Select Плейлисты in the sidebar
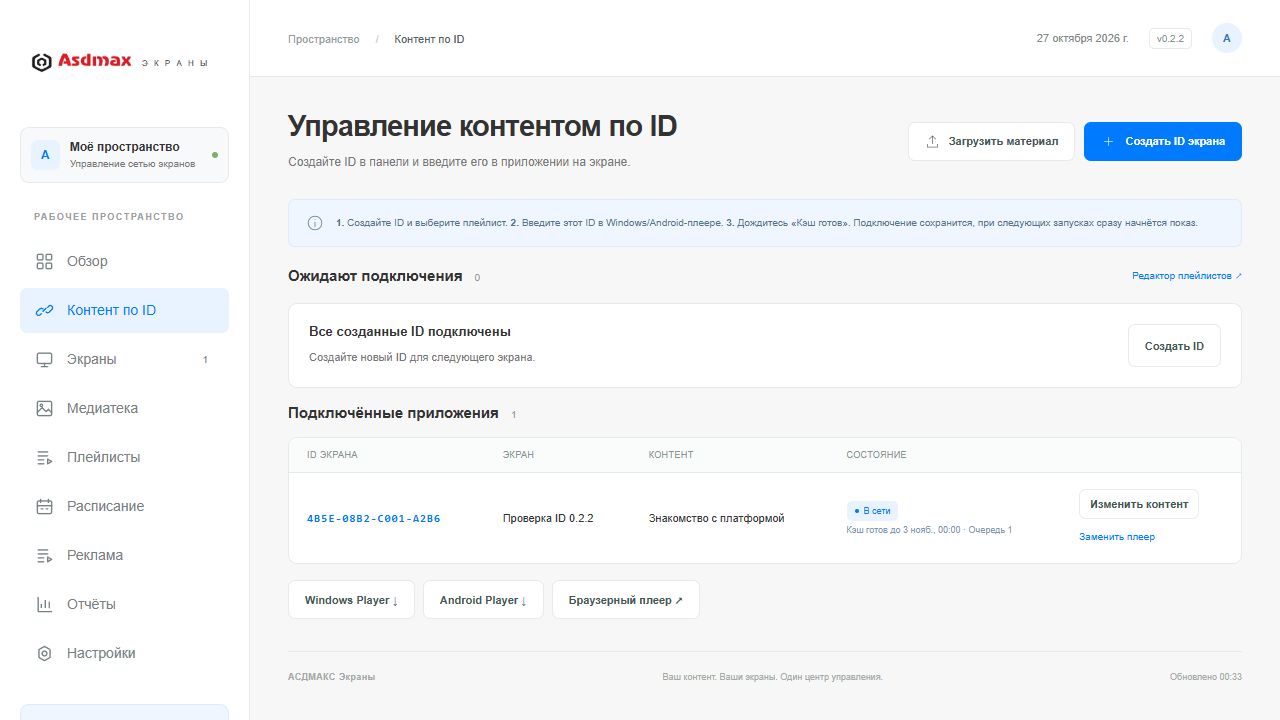Screen dimensions: 1280x720 click(x=124, y=457)
